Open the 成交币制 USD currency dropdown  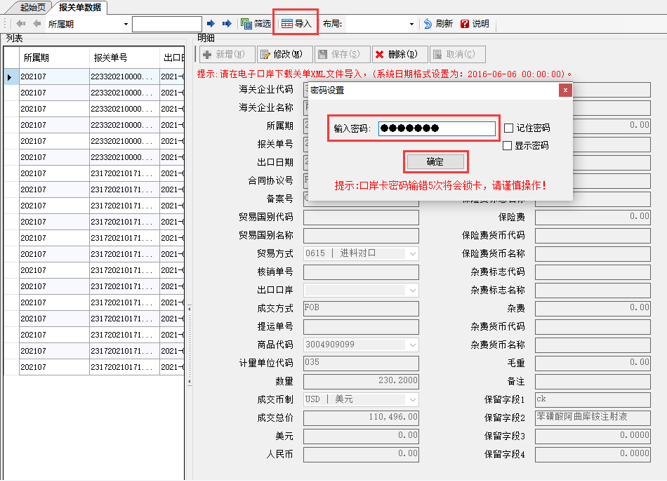[x=412, y=399]
